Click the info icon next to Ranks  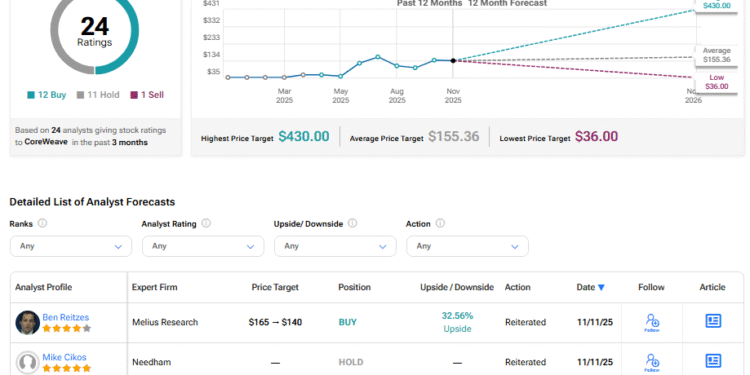tap(42, 223)
